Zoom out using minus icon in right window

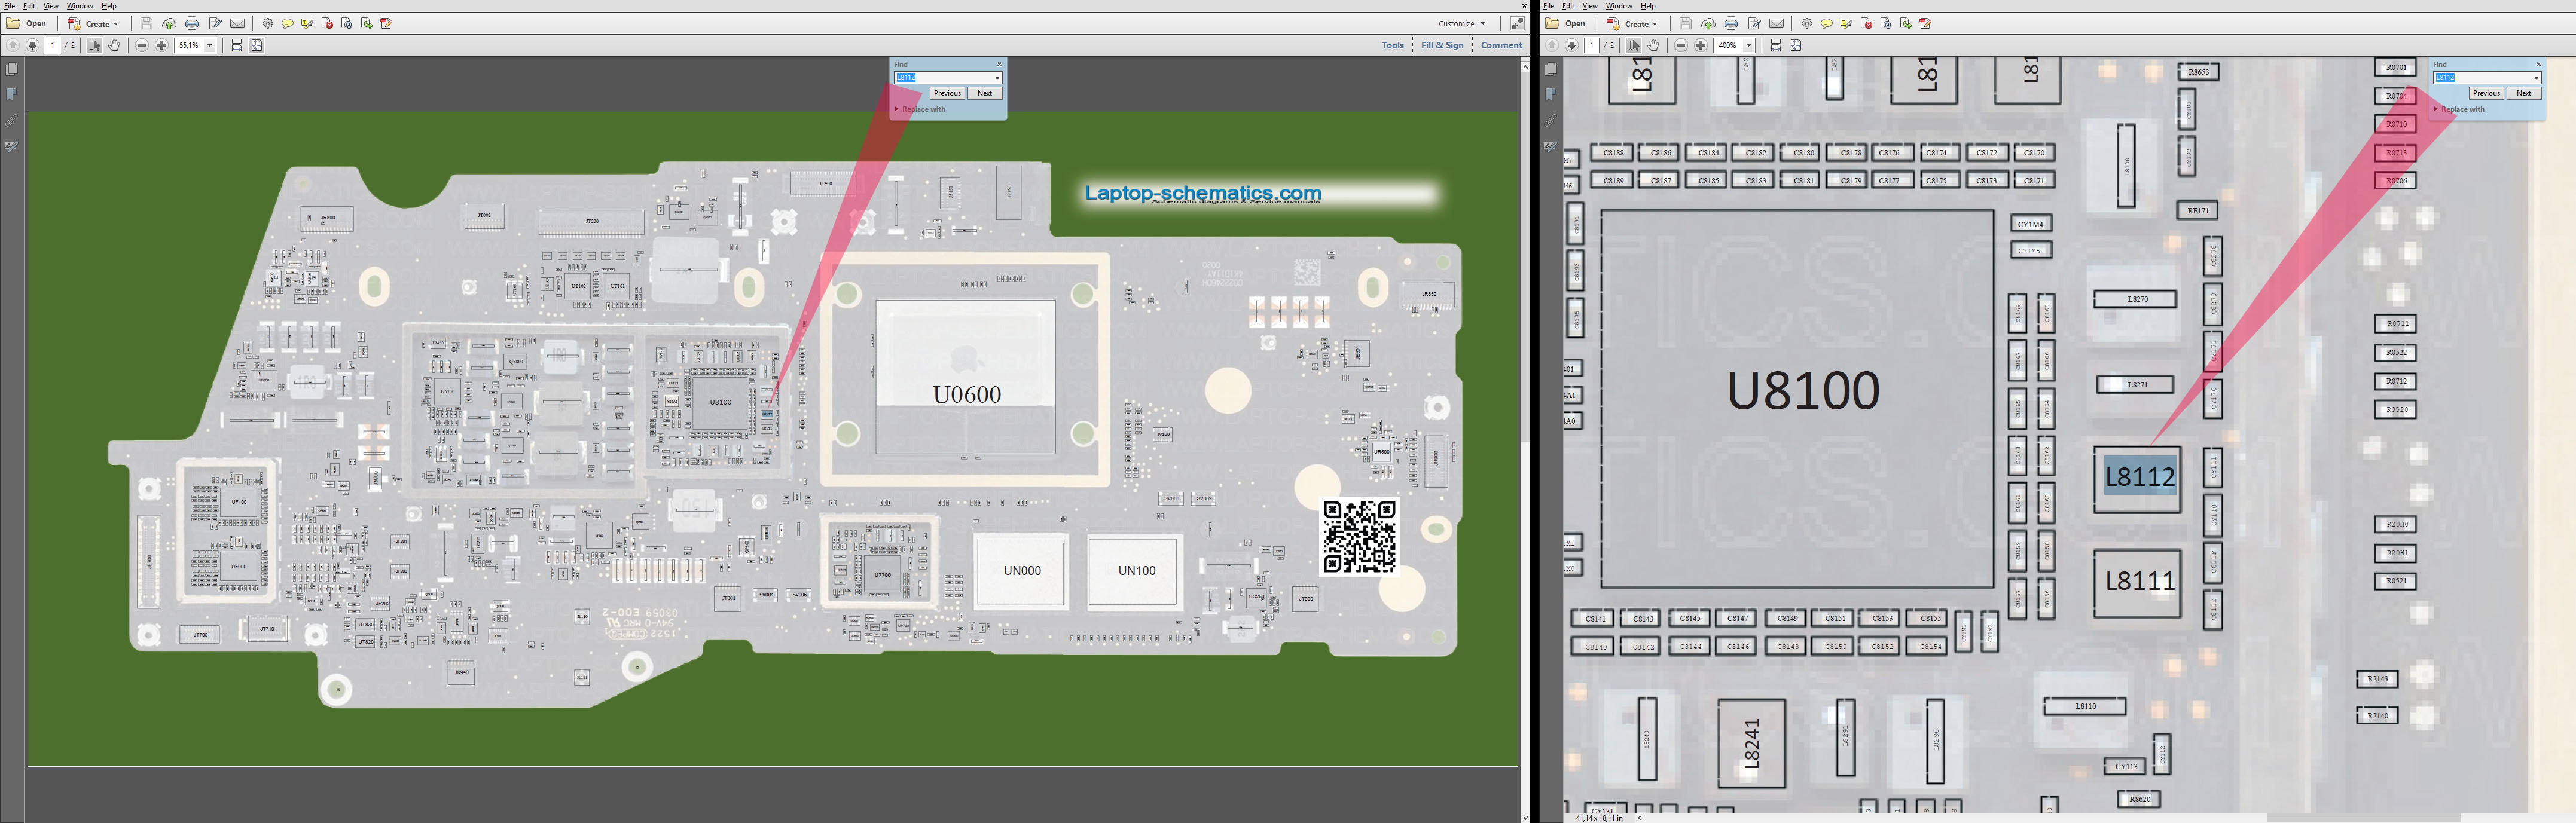tap(1681, 45)
